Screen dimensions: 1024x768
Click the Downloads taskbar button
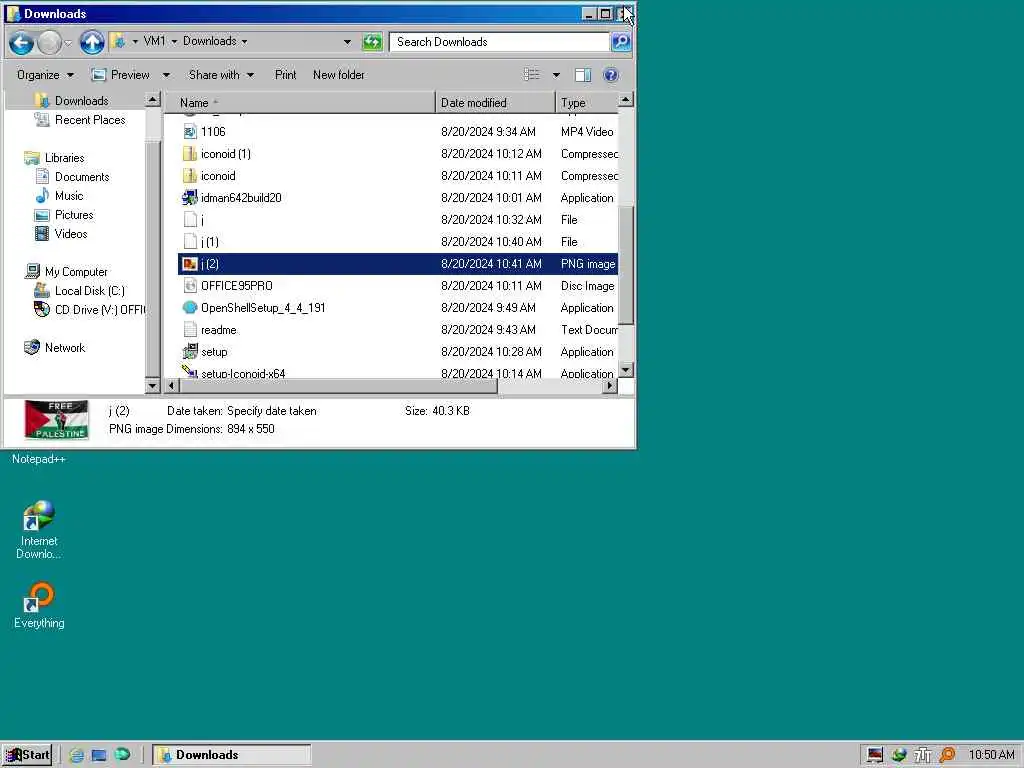(x=232, y=755)
